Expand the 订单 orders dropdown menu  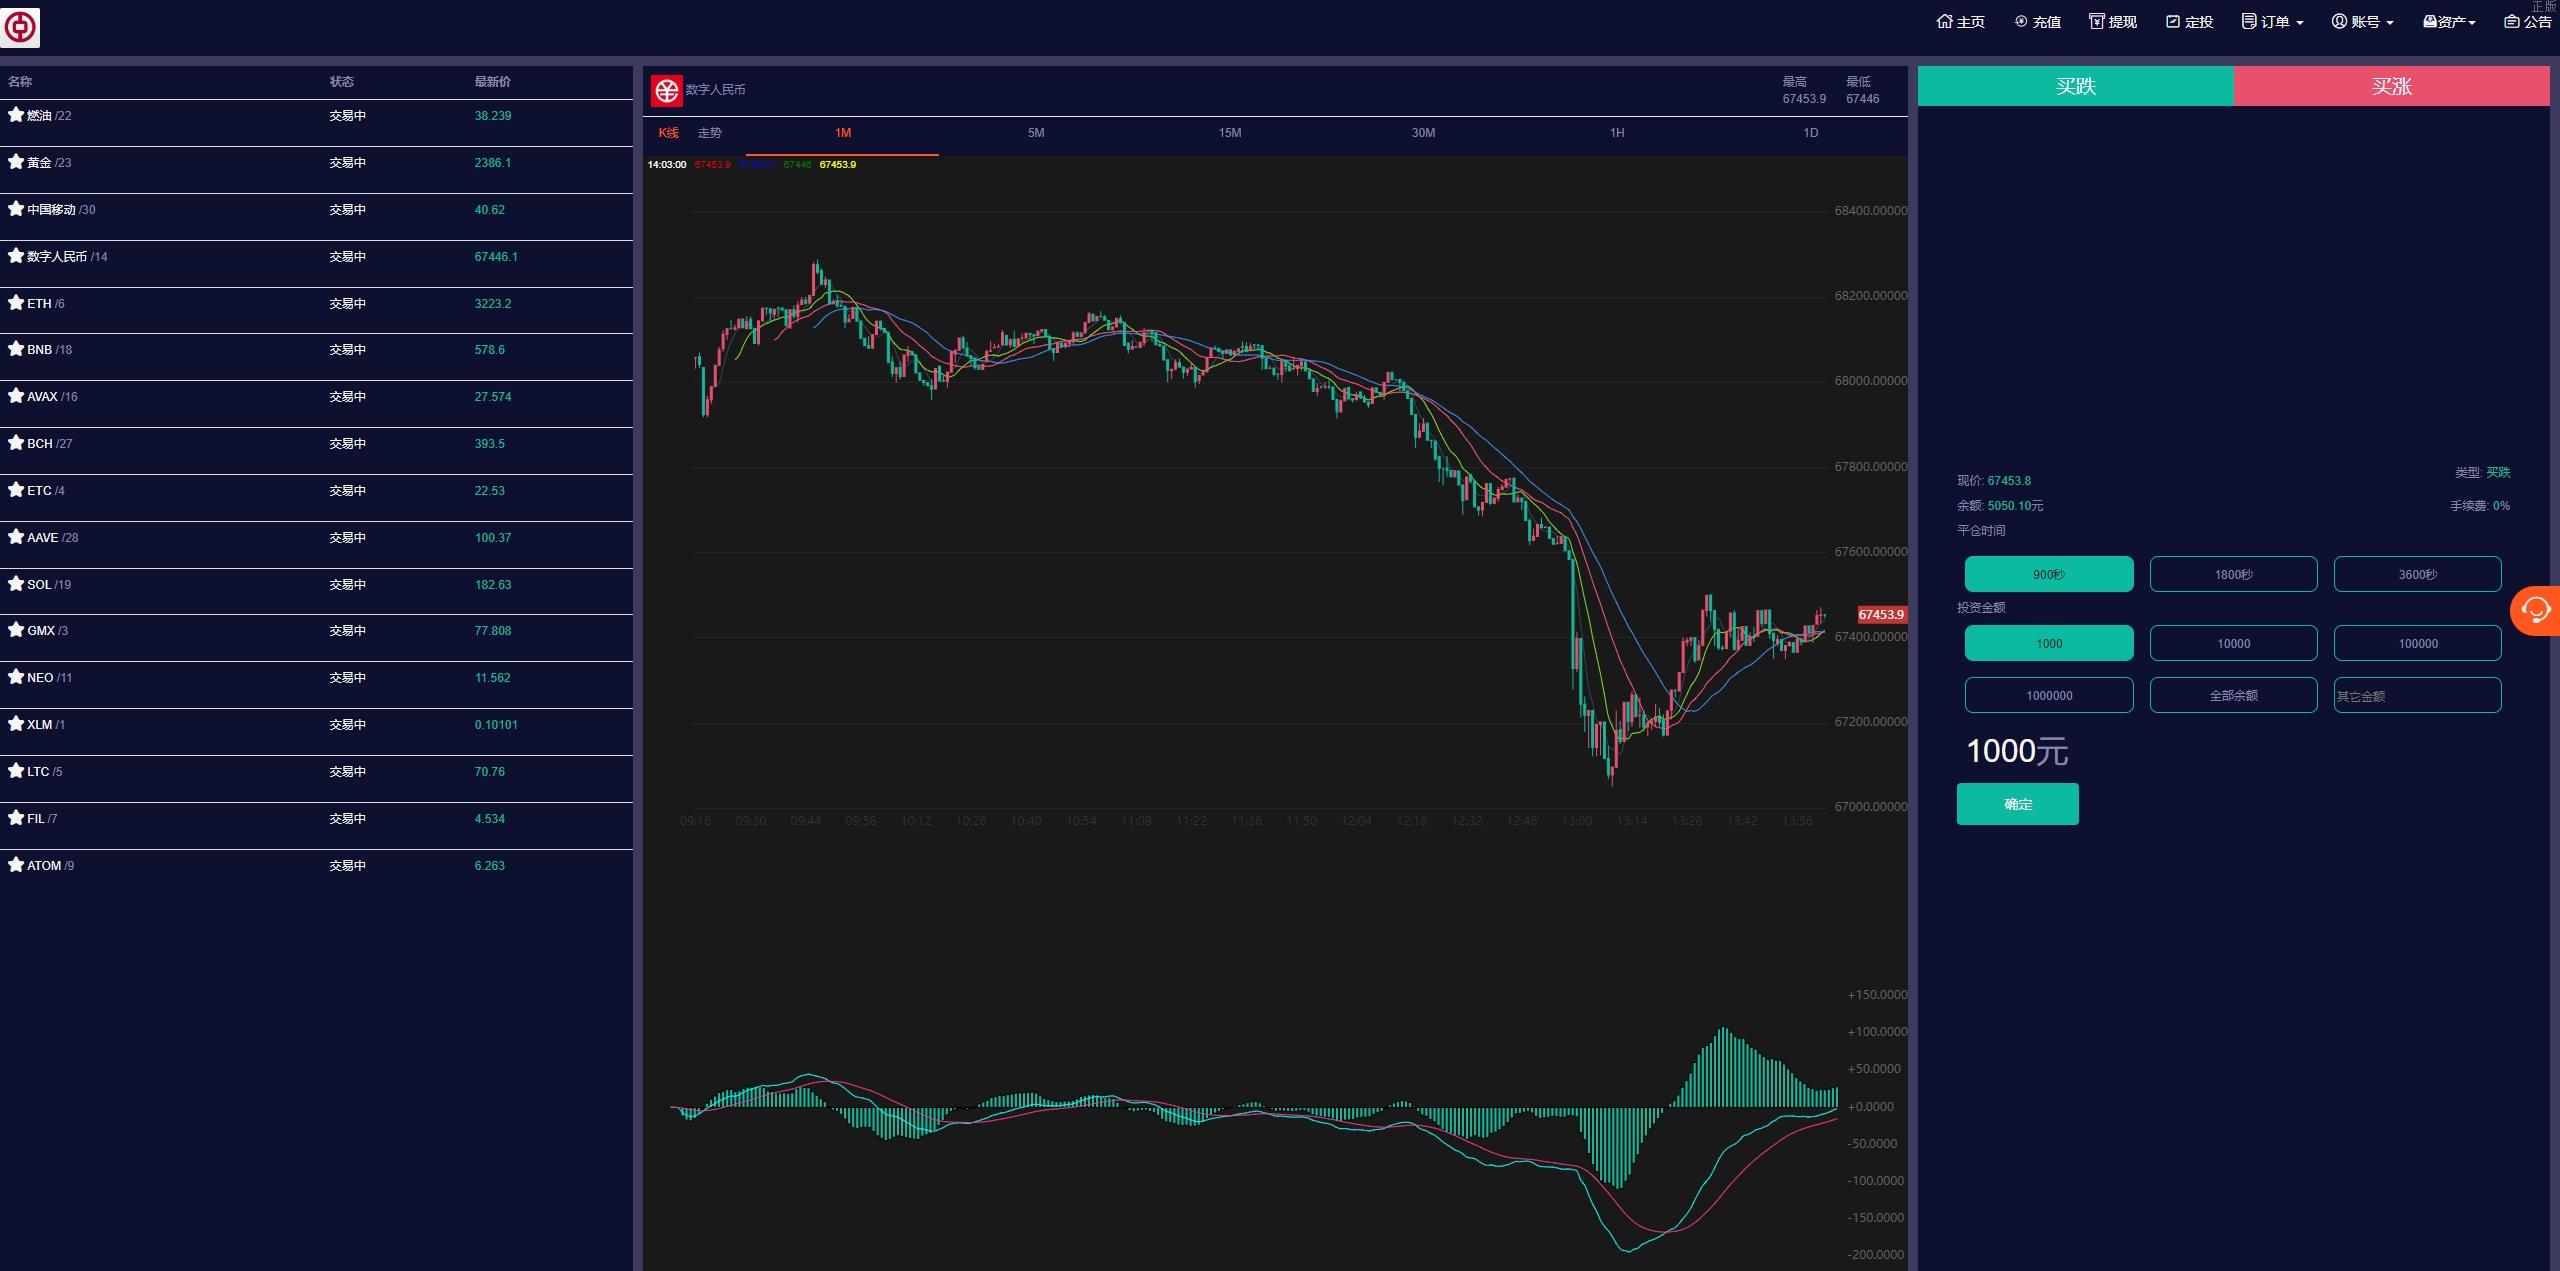click(2273, 22)
